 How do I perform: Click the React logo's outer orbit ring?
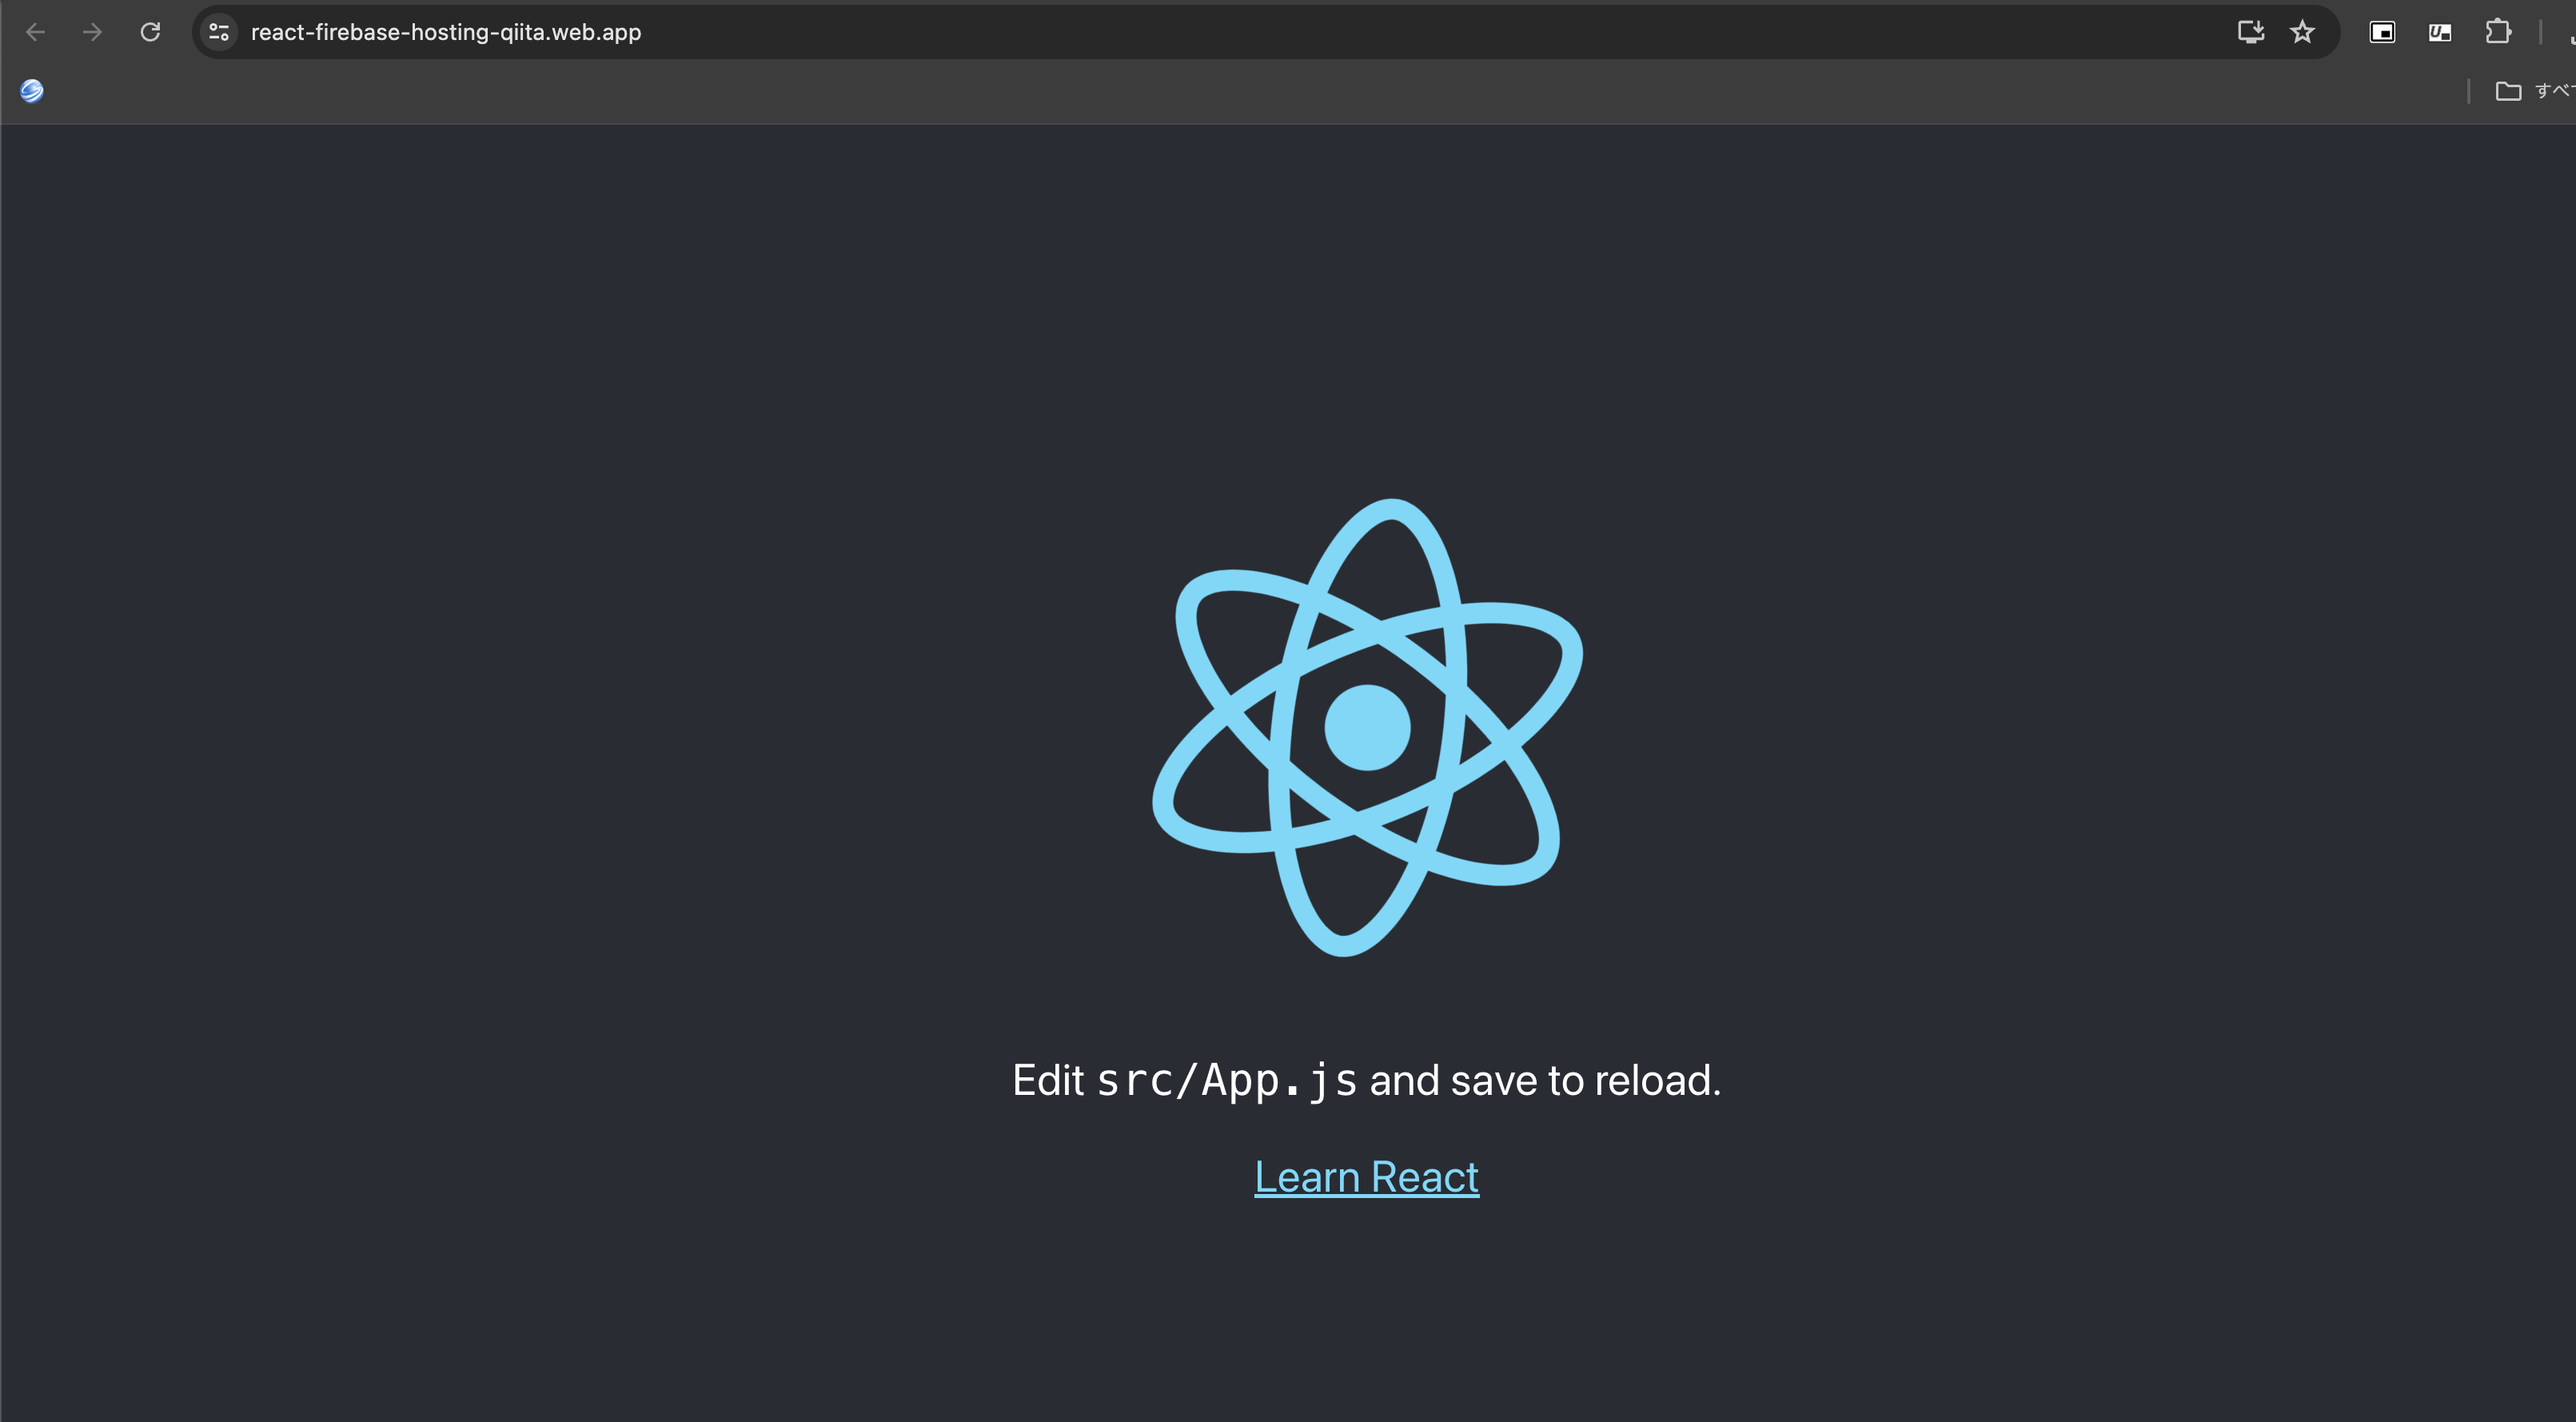(1392, 510)
